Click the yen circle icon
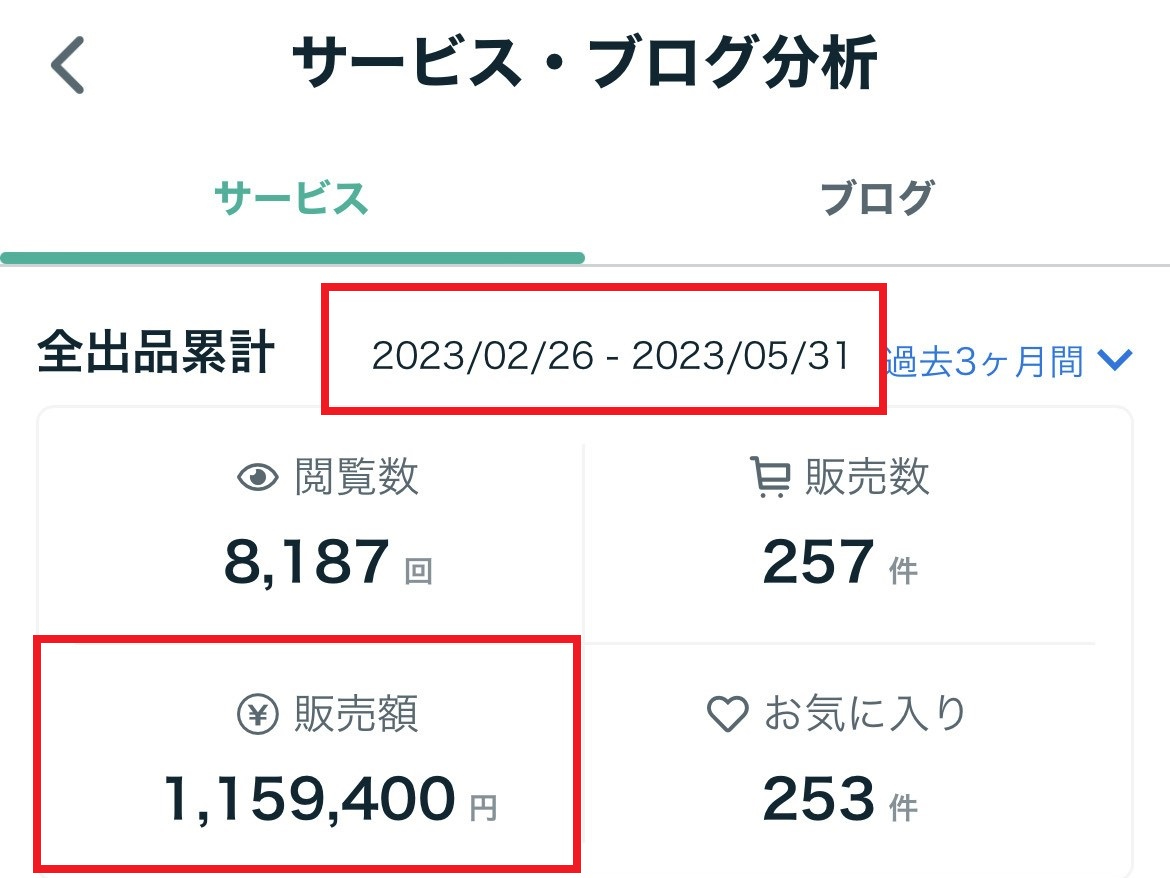This screenshot has height=878, width=1170. click(x=257, y=714)
